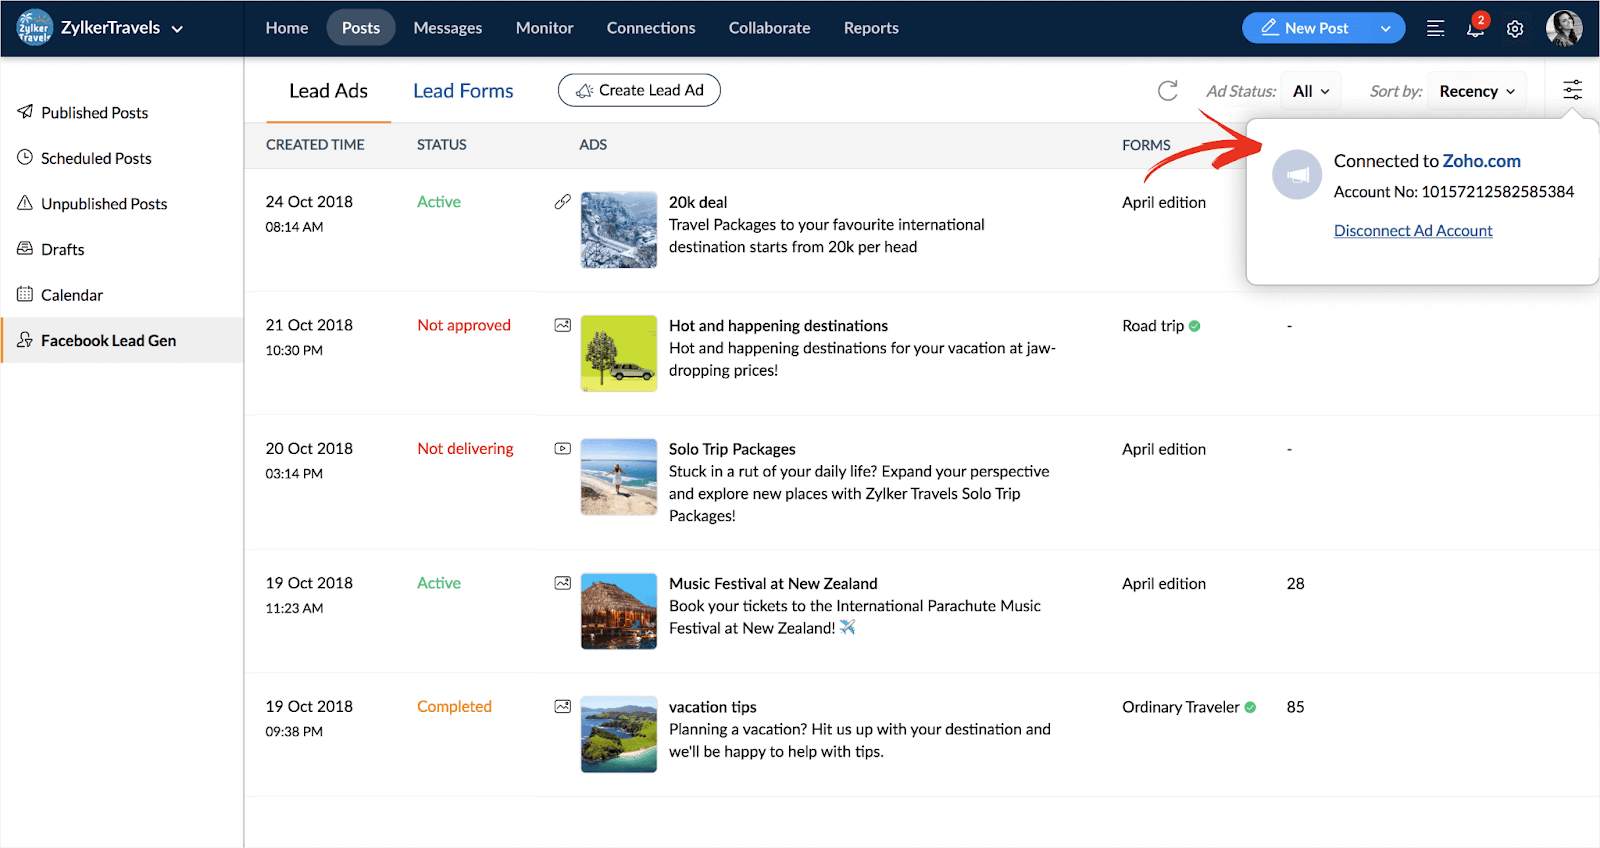
Task: Click the Drafts tray icon
Action: pyautogui.click(x=25, y=248)
